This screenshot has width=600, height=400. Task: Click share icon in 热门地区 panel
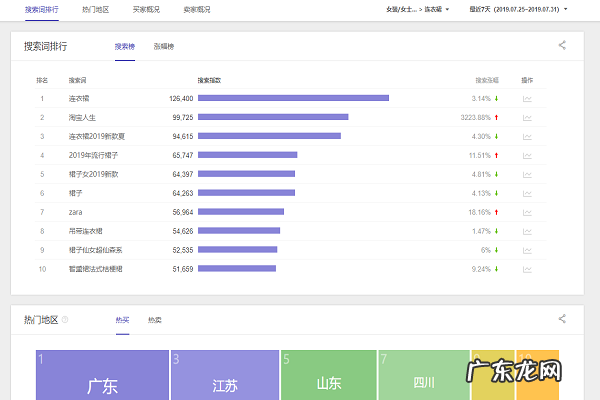pyautogui.click(x=562, y=319)
